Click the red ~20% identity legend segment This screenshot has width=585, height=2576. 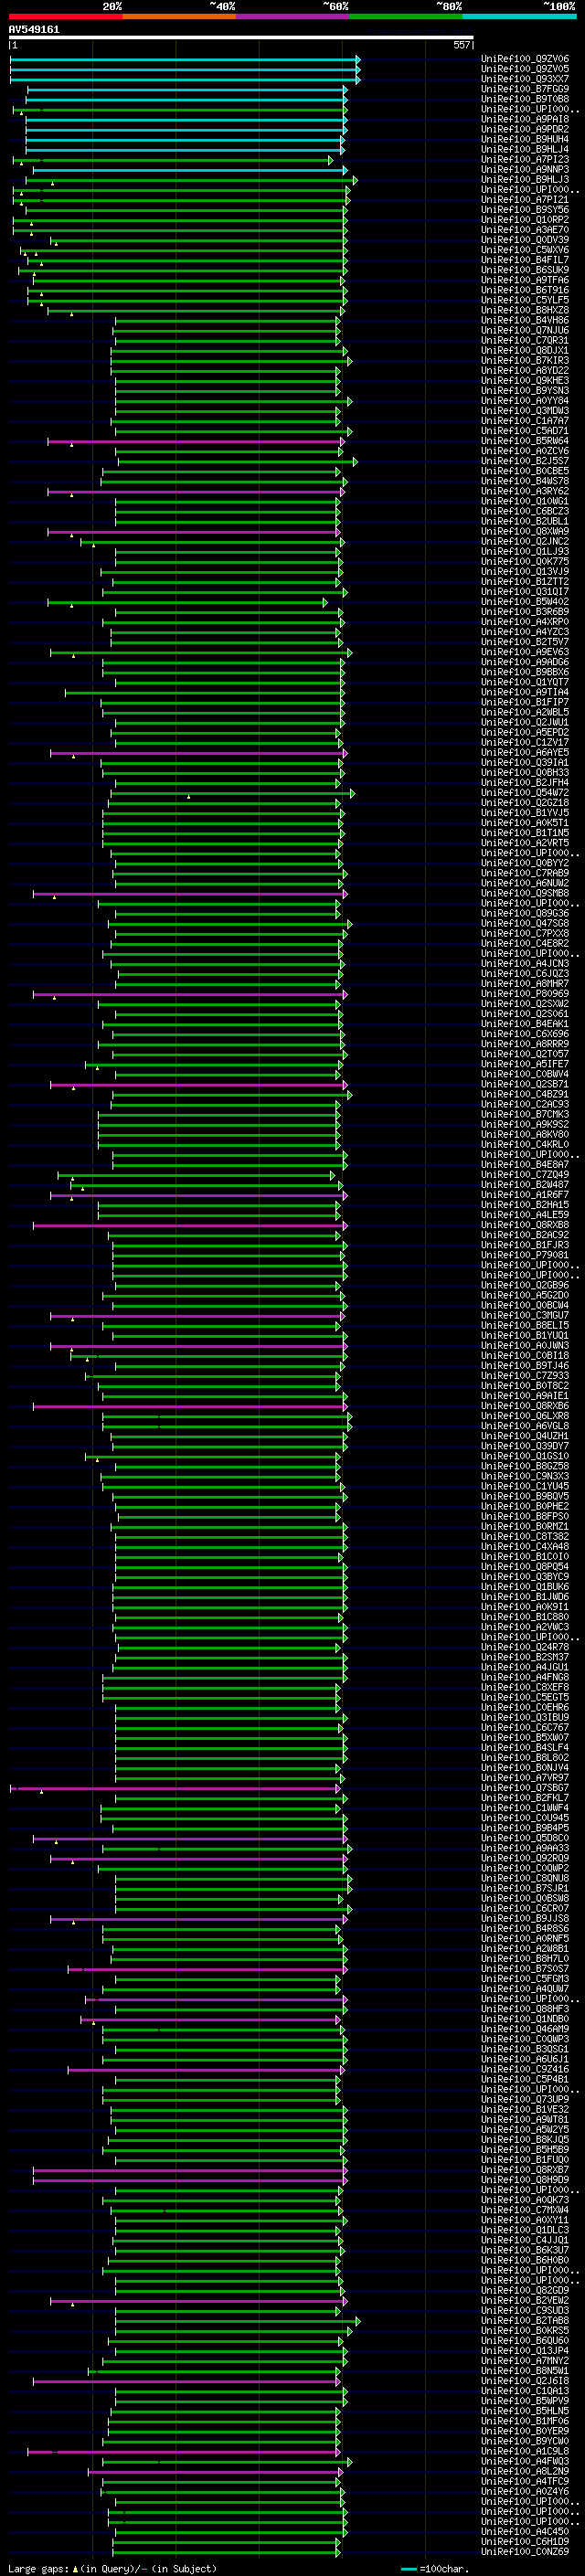[65, 16]
